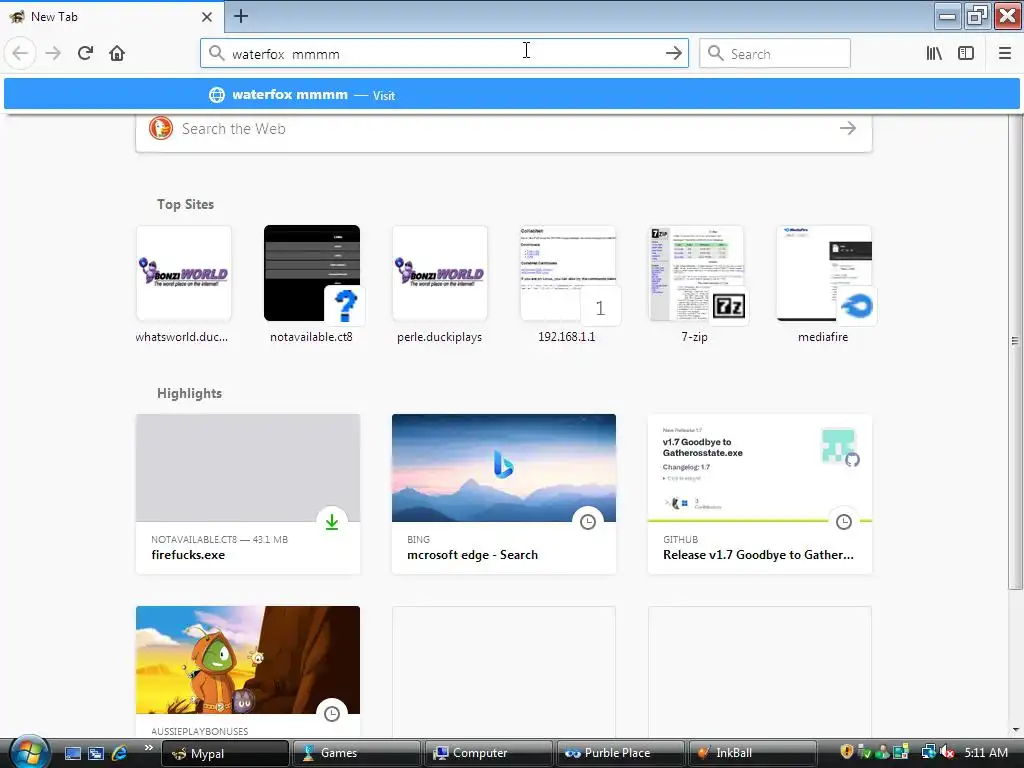The width and height of the screenshot is (1024, 768).
Task: Click the clock icon on AUSSIEPLAYBONUSES card
Action: coord(332,714)
